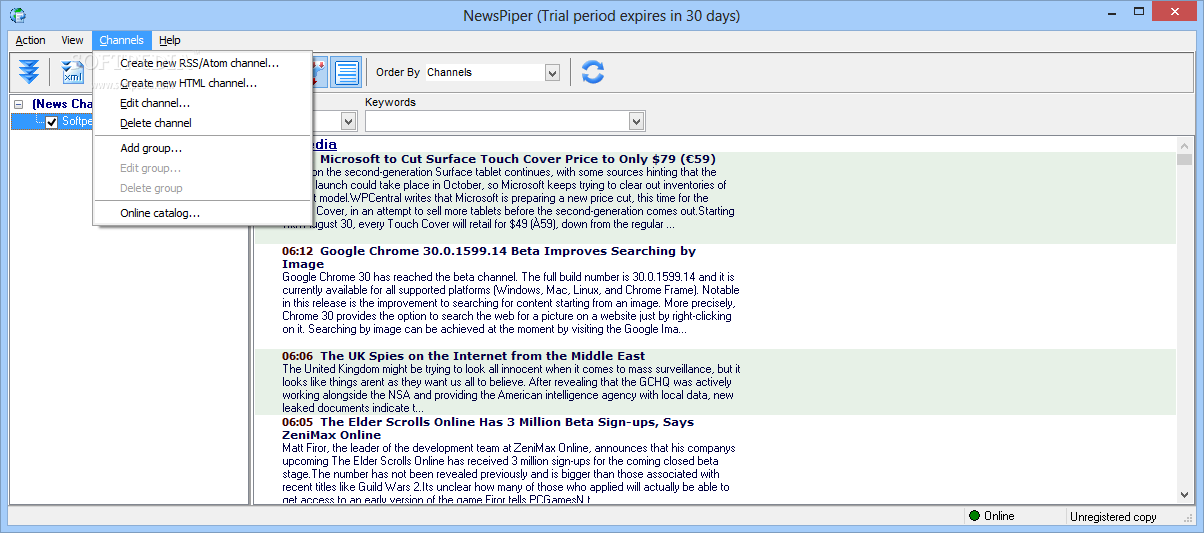
Task: Open the Action menu
Action: (x=30, y=40)
